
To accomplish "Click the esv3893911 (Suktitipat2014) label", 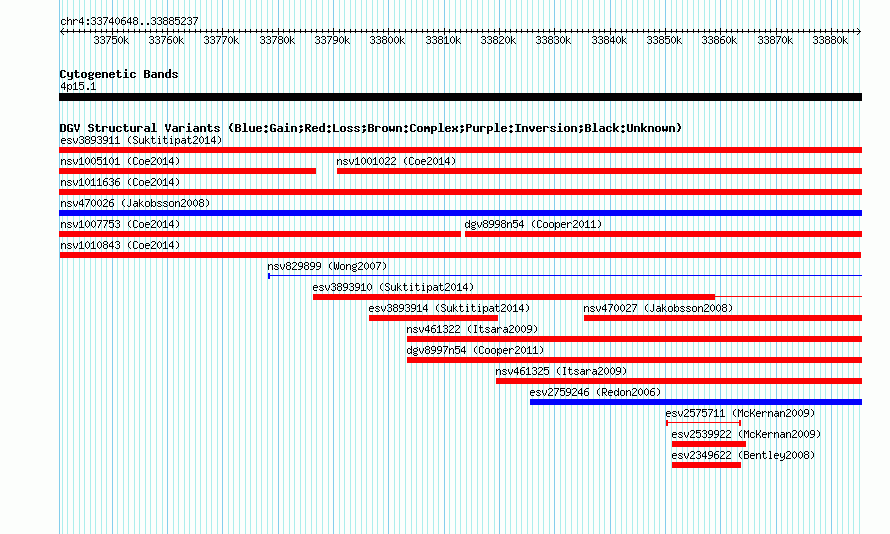I will coord(141,140).
